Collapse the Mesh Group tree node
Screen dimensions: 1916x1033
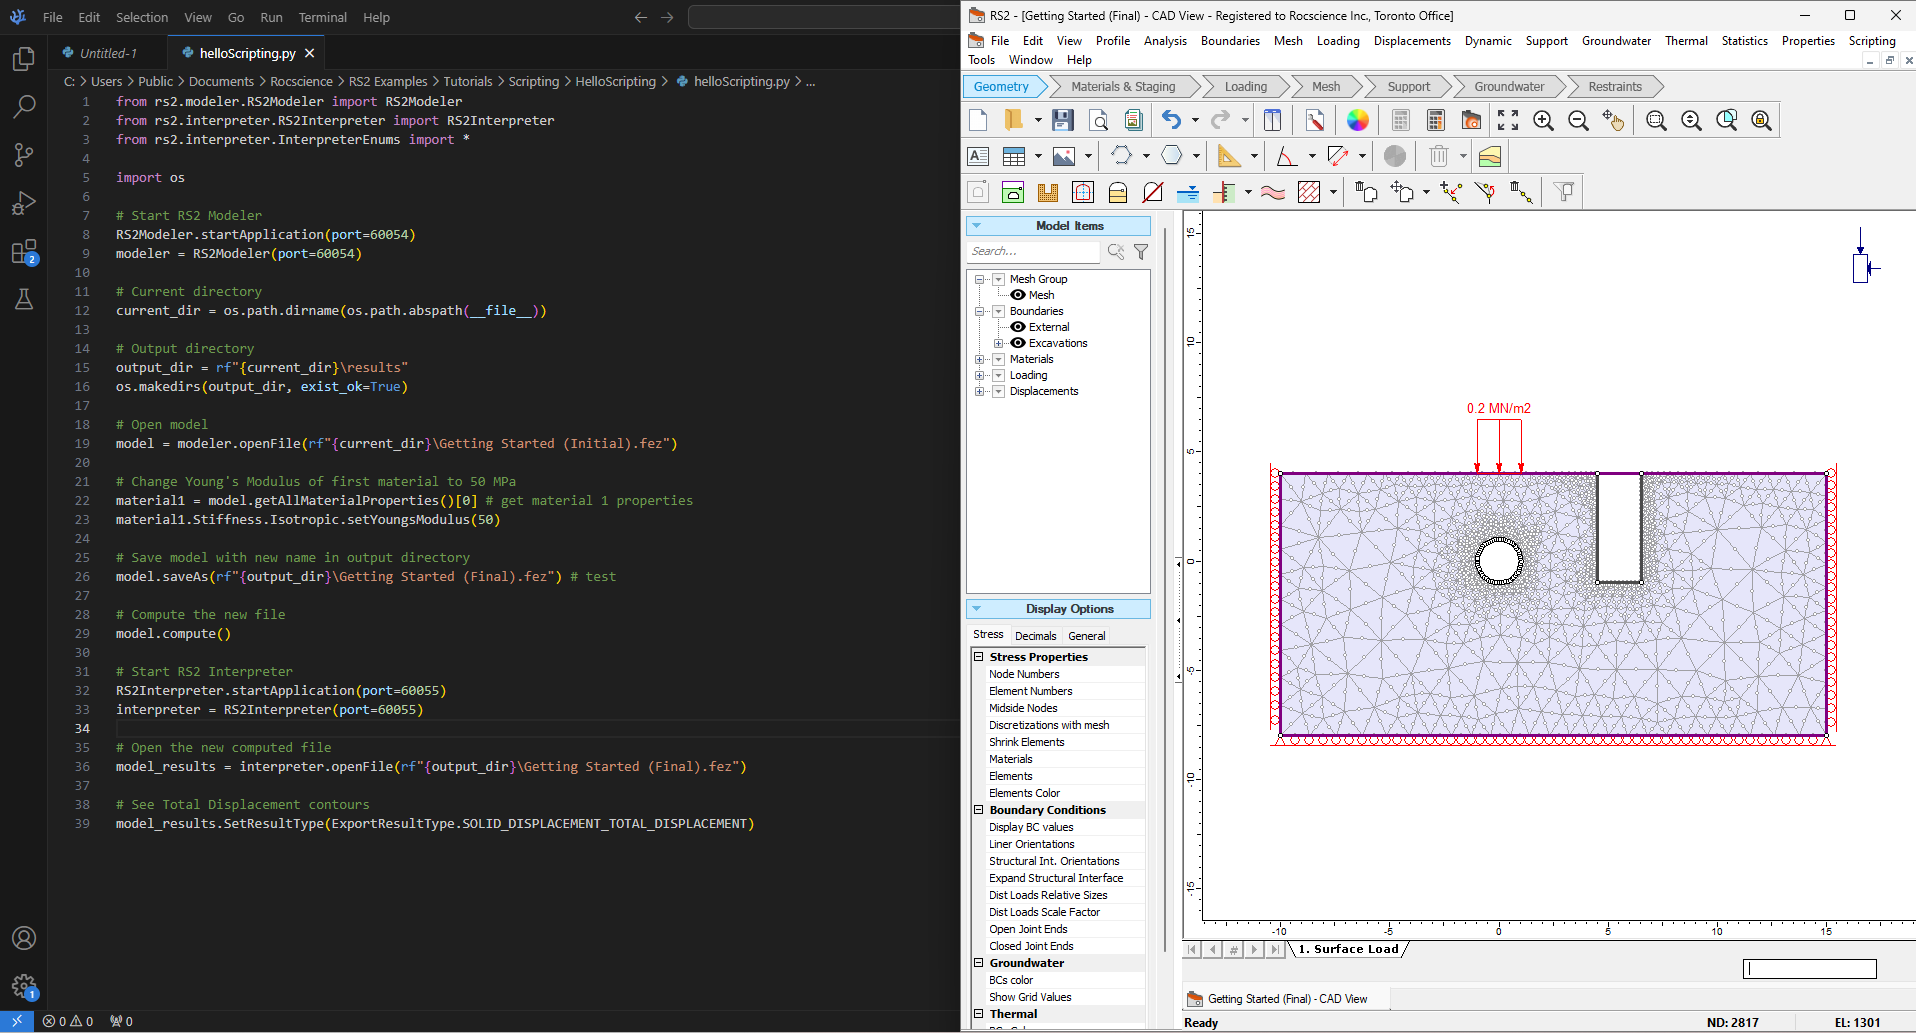click(x=980, y=279)
